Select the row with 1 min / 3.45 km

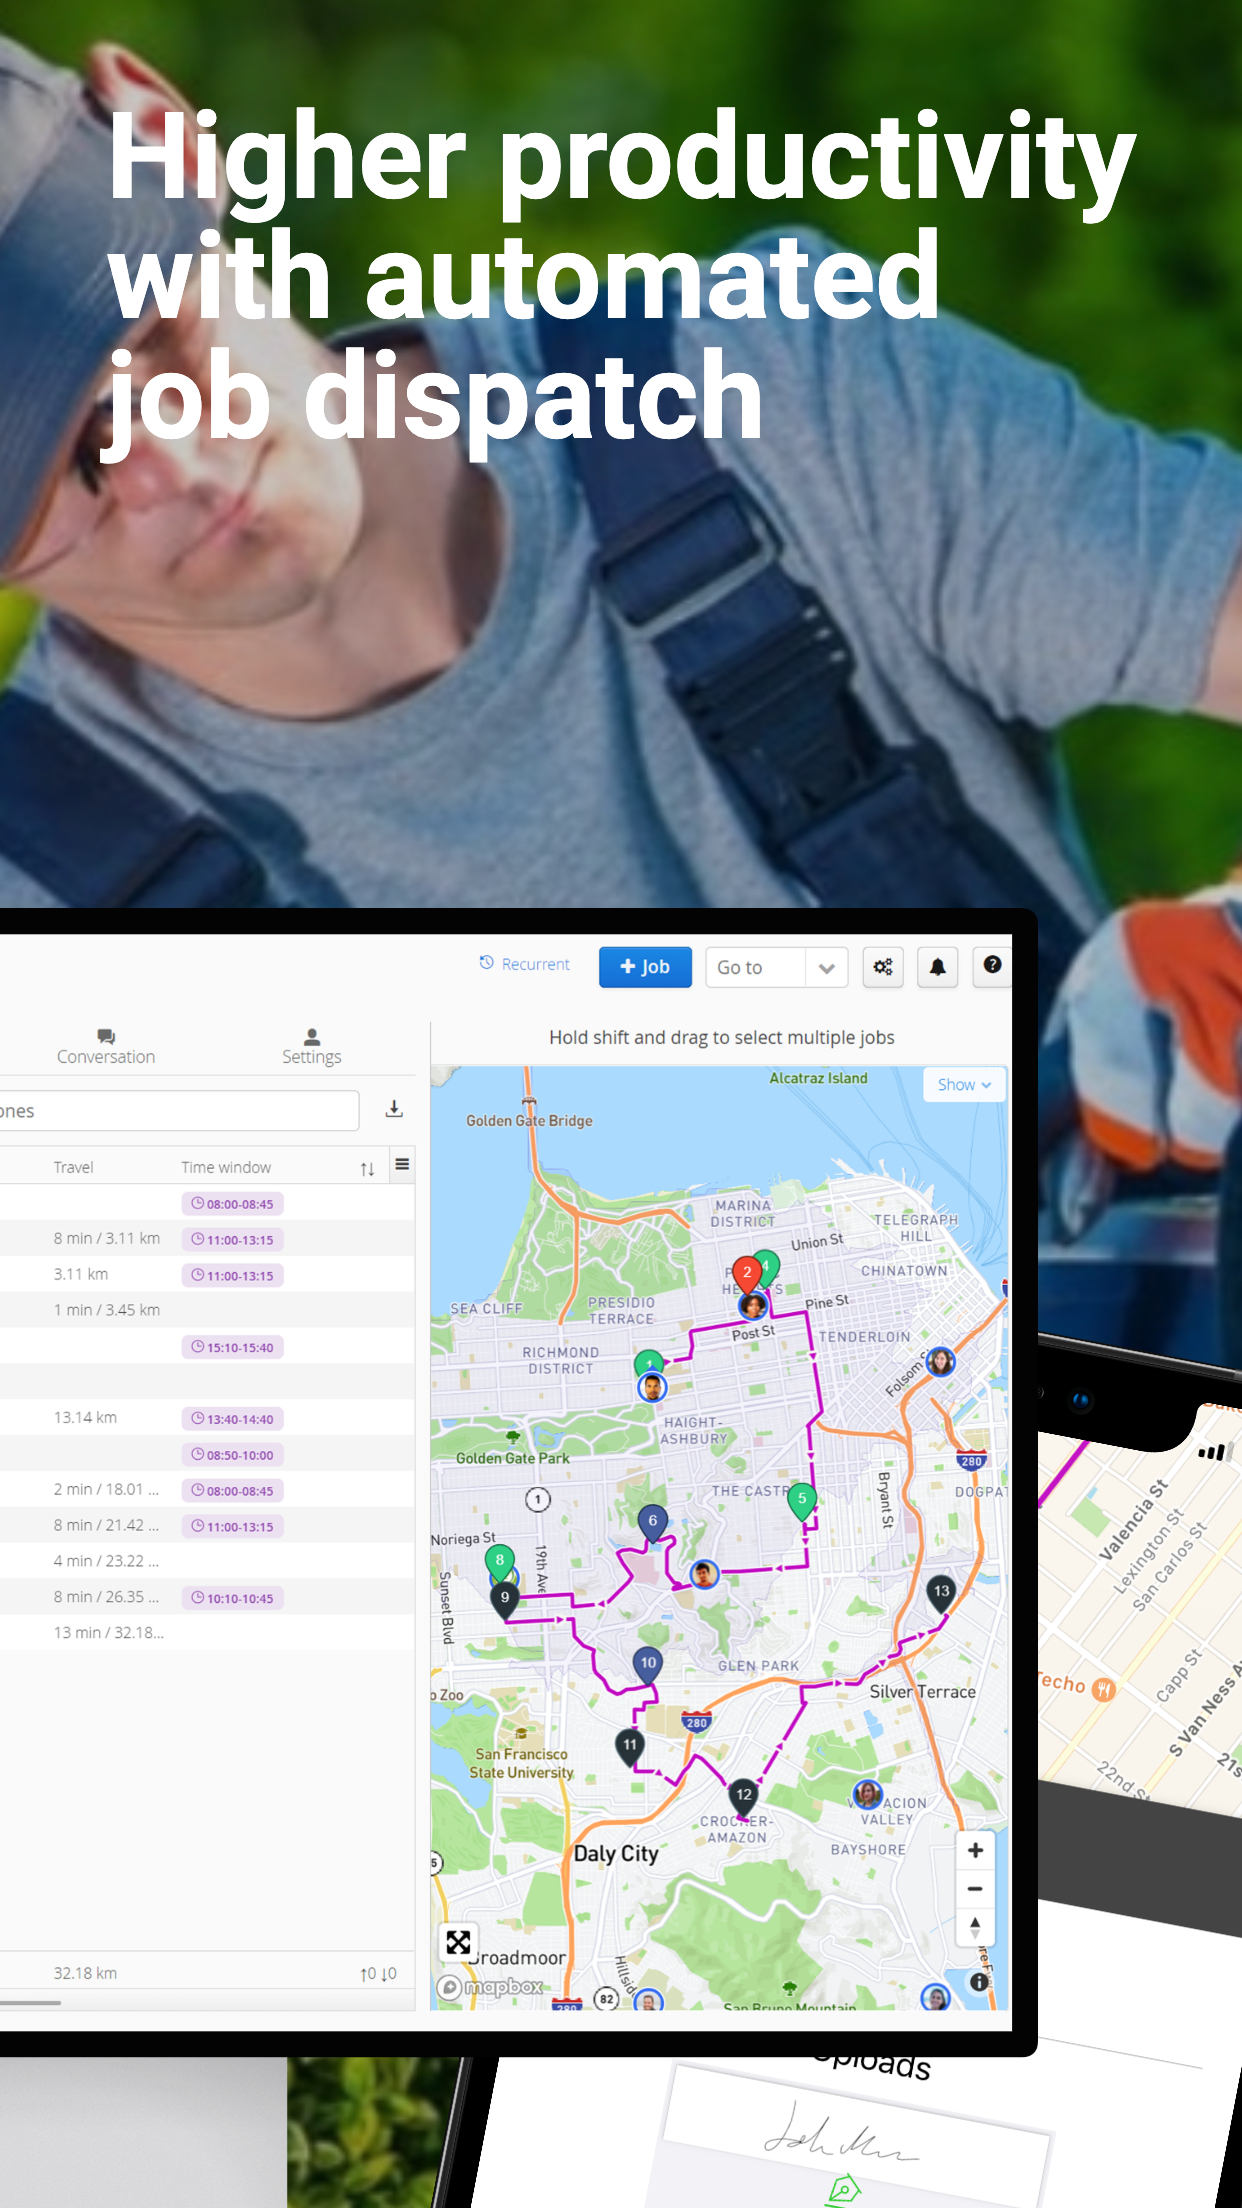click(207, 1310)
